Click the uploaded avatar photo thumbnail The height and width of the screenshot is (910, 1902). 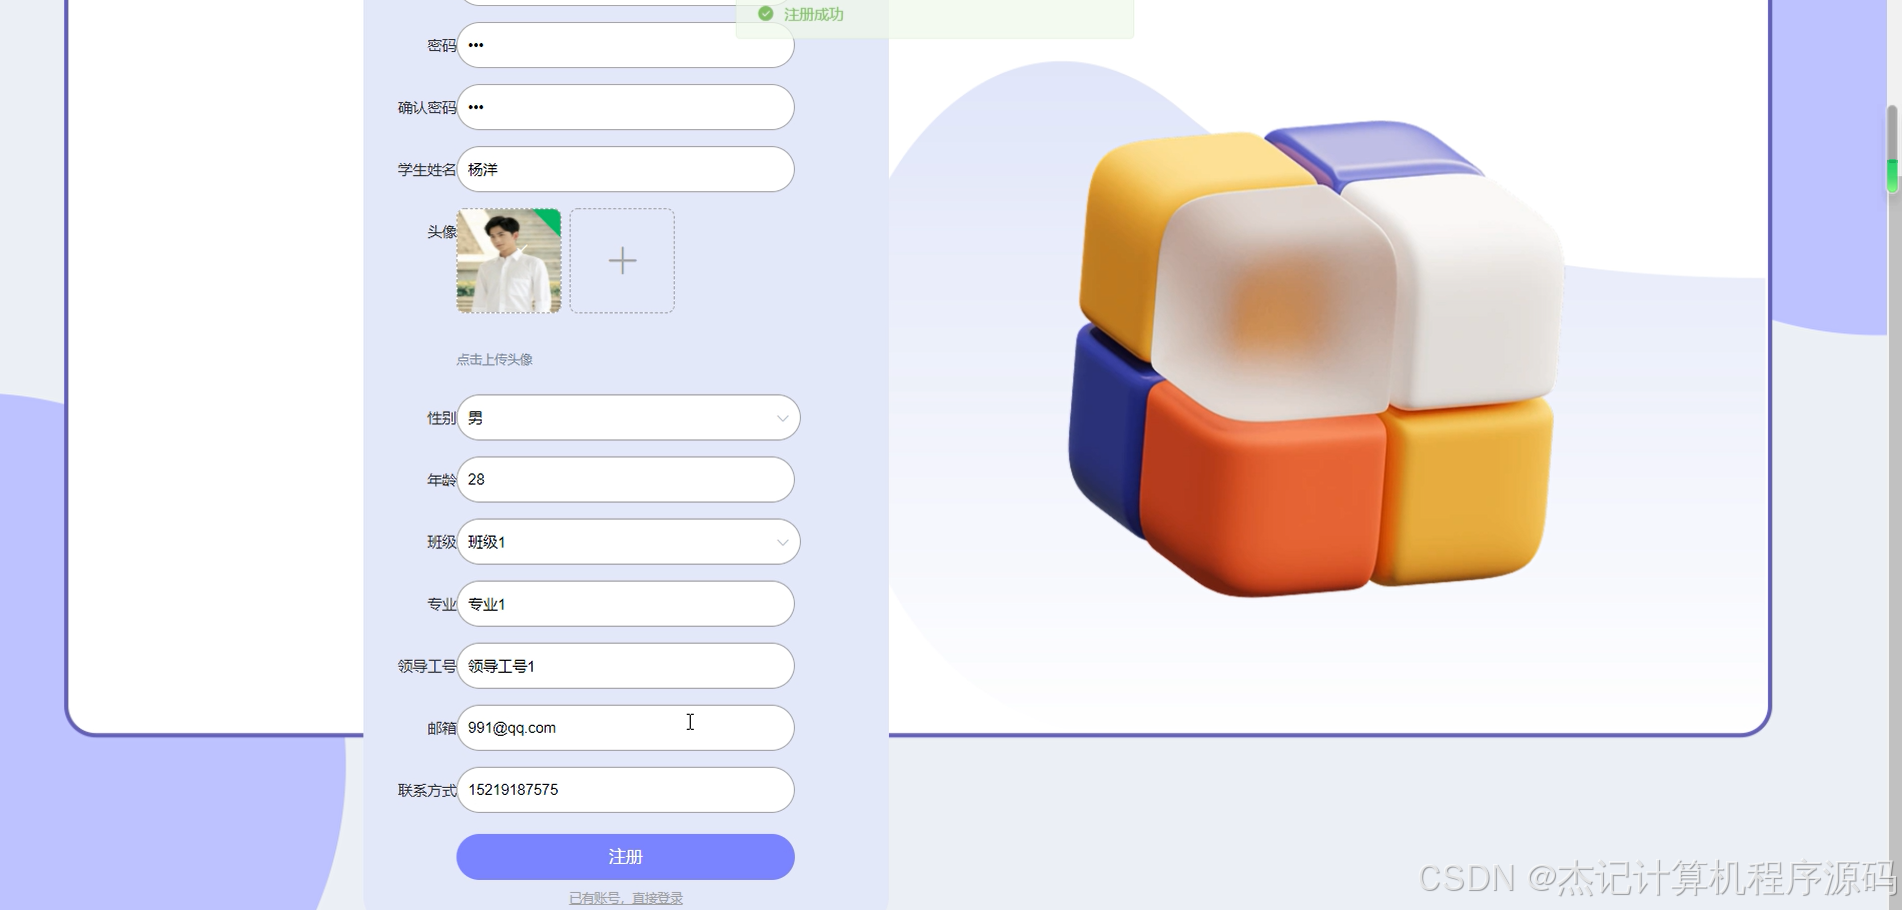509,261
